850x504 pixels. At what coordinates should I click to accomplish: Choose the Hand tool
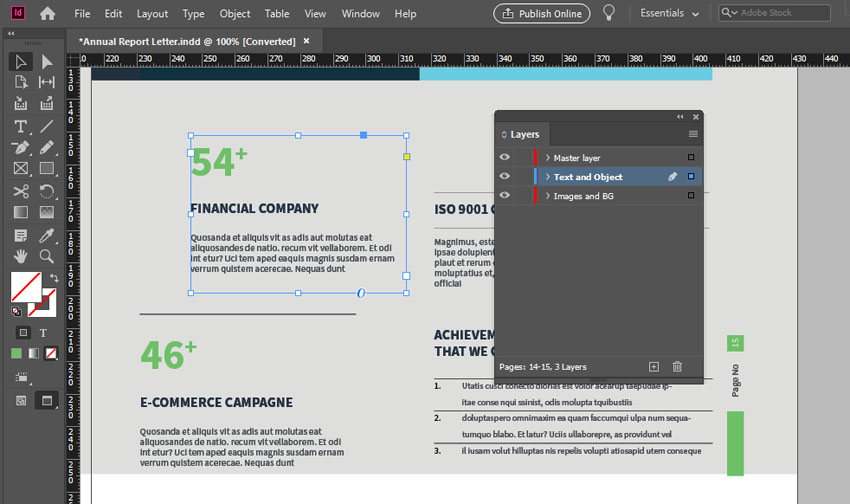click(x=21, y=256)
